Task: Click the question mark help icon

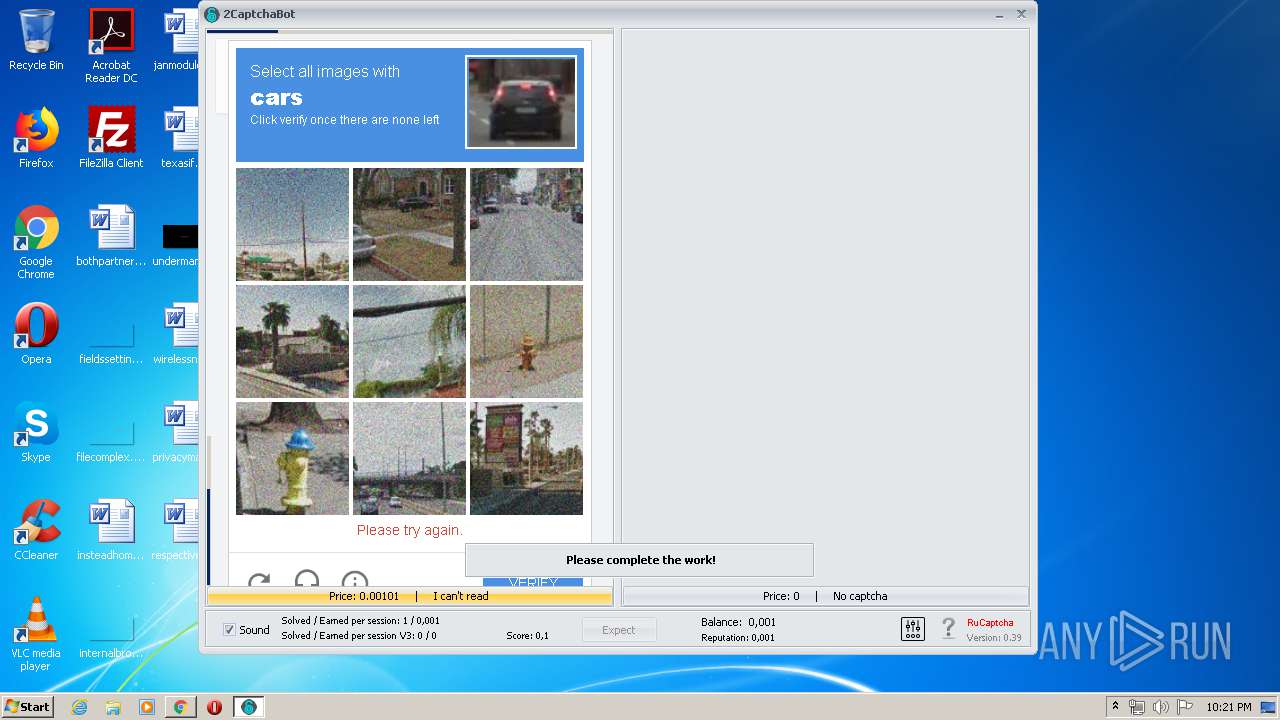Action: (x=949, y=629)
